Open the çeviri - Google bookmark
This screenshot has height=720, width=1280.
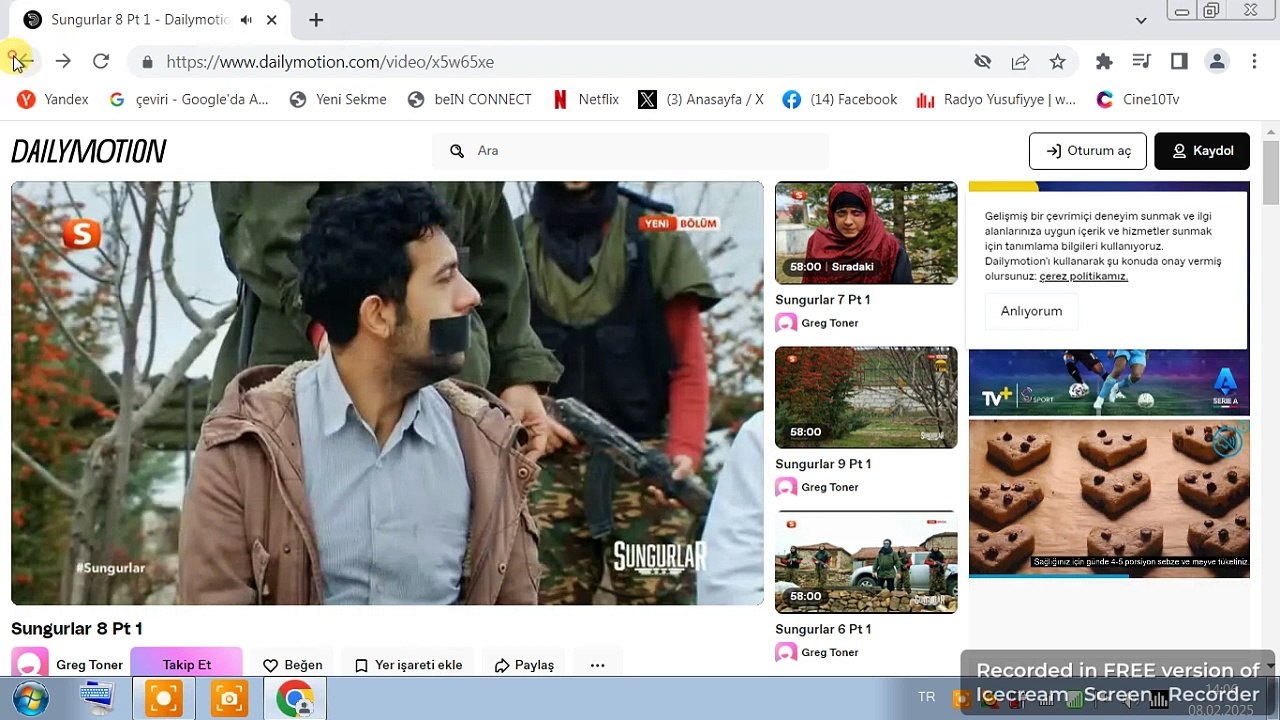189,99
